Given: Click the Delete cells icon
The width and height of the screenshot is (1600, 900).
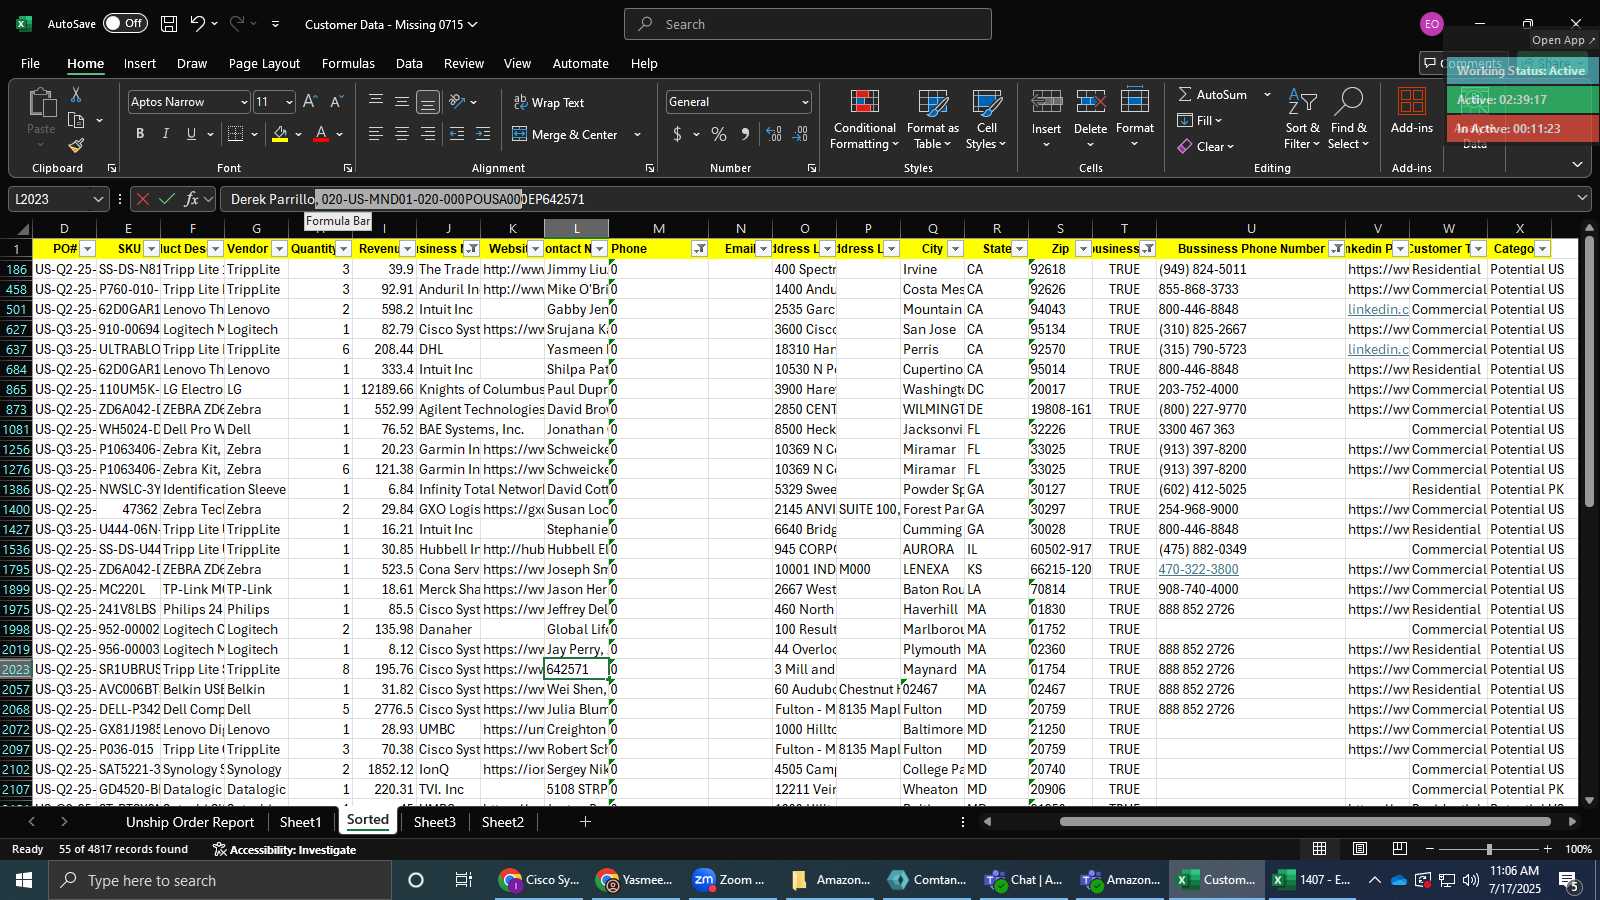Looking at the screenshot, I should point(1091,102).
